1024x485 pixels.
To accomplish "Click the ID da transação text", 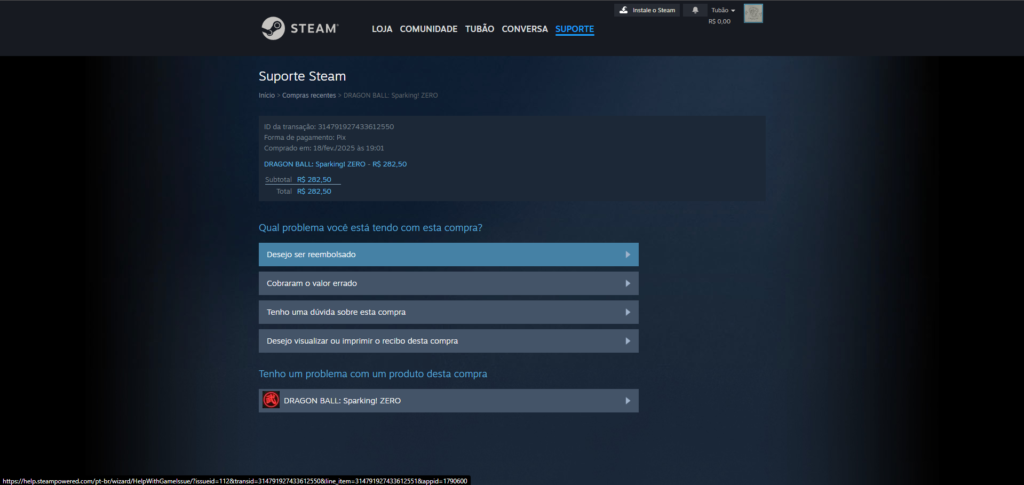I will pyautogui.click(x=328, y=127).
